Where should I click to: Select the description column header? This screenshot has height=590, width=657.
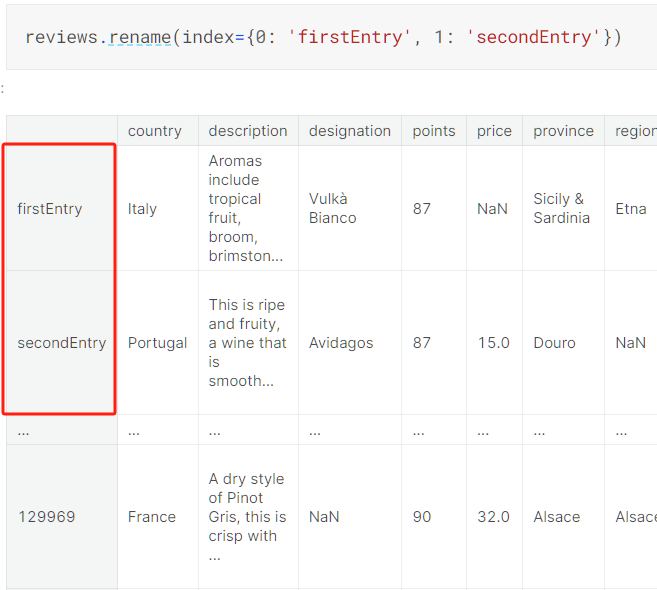pos(248,131)
